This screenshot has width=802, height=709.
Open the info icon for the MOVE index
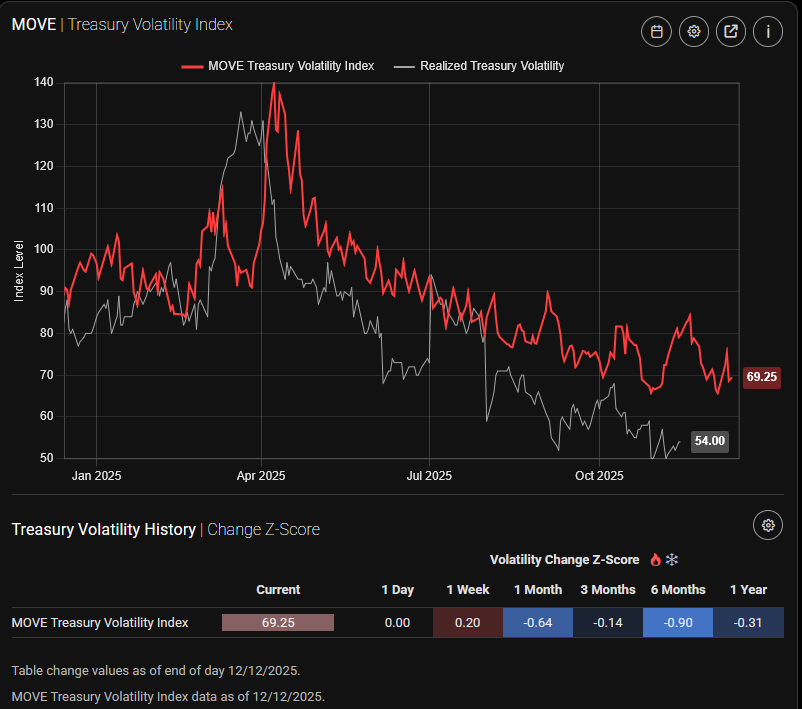coord(767,31)
